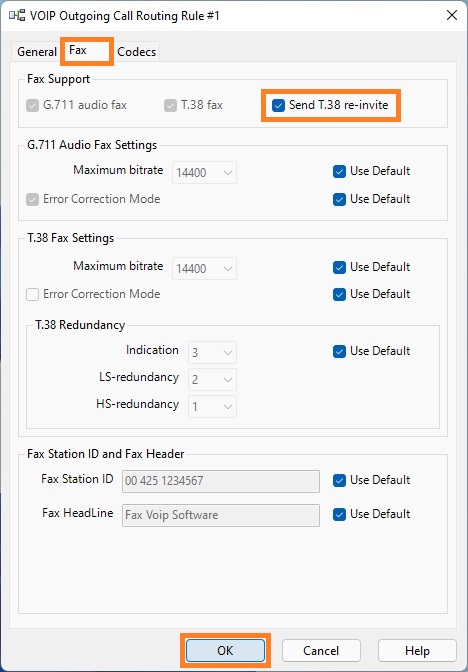Switch to the General tab
The height and width of the screenshot is (672, 468).
37,52
